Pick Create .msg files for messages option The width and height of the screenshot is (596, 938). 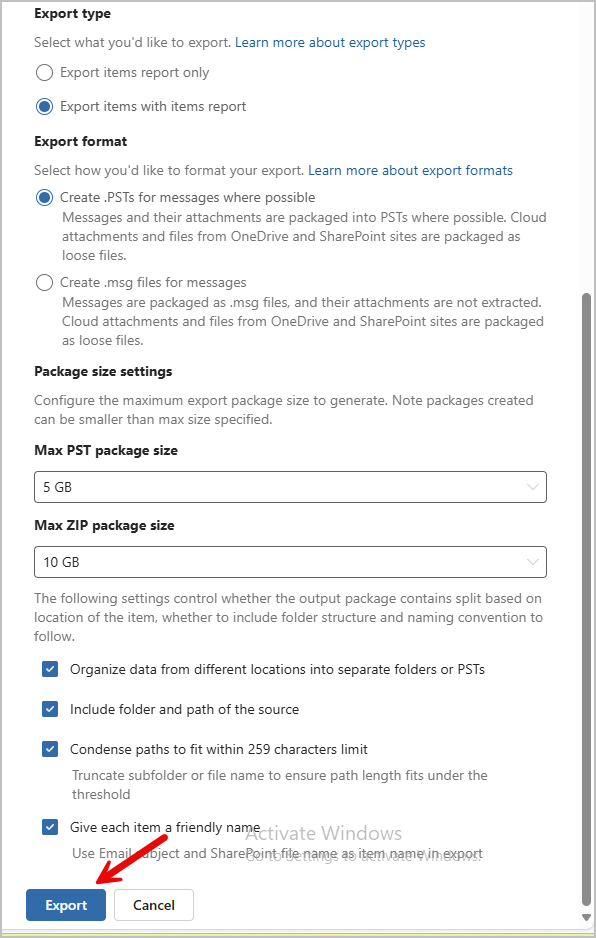(44, 282)
